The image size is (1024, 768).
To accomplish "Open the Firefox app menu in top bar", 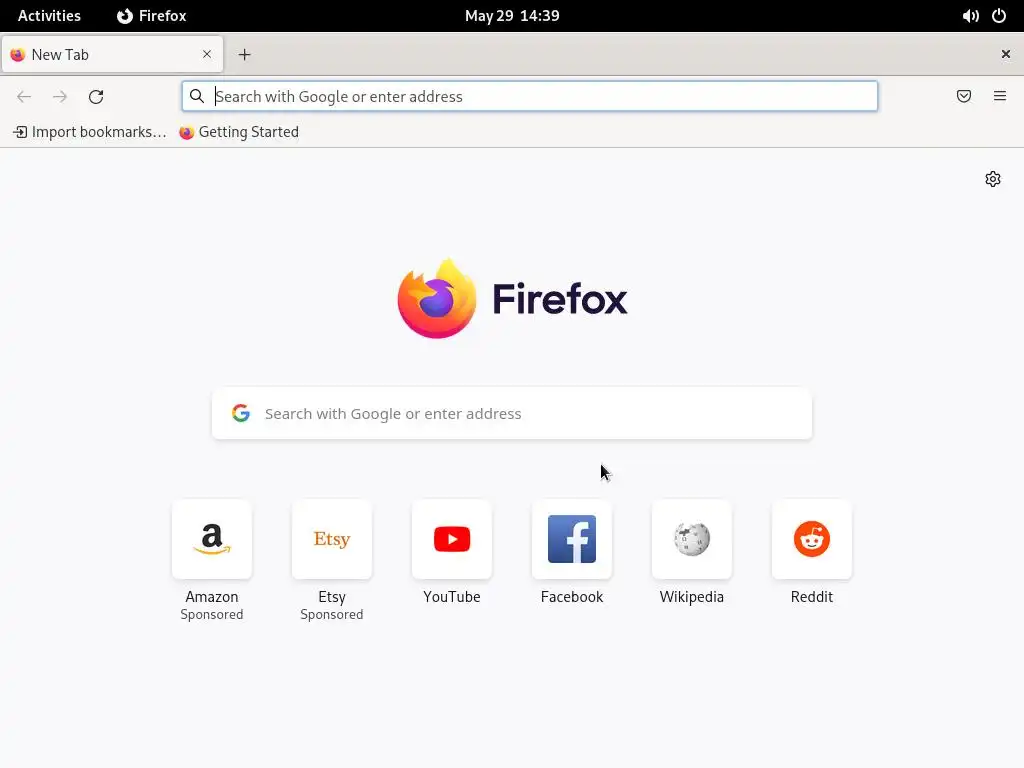I will [152, 16].
